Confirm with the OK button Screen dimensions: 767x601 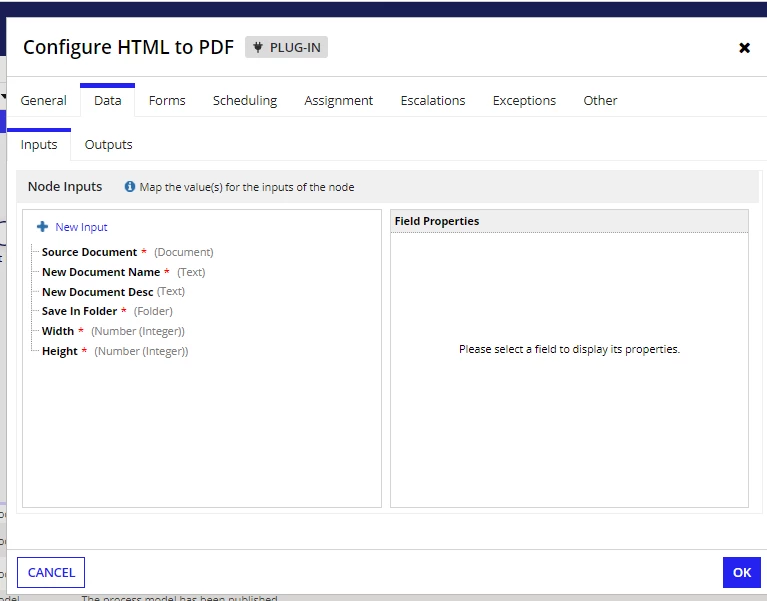tap(742, 572)
